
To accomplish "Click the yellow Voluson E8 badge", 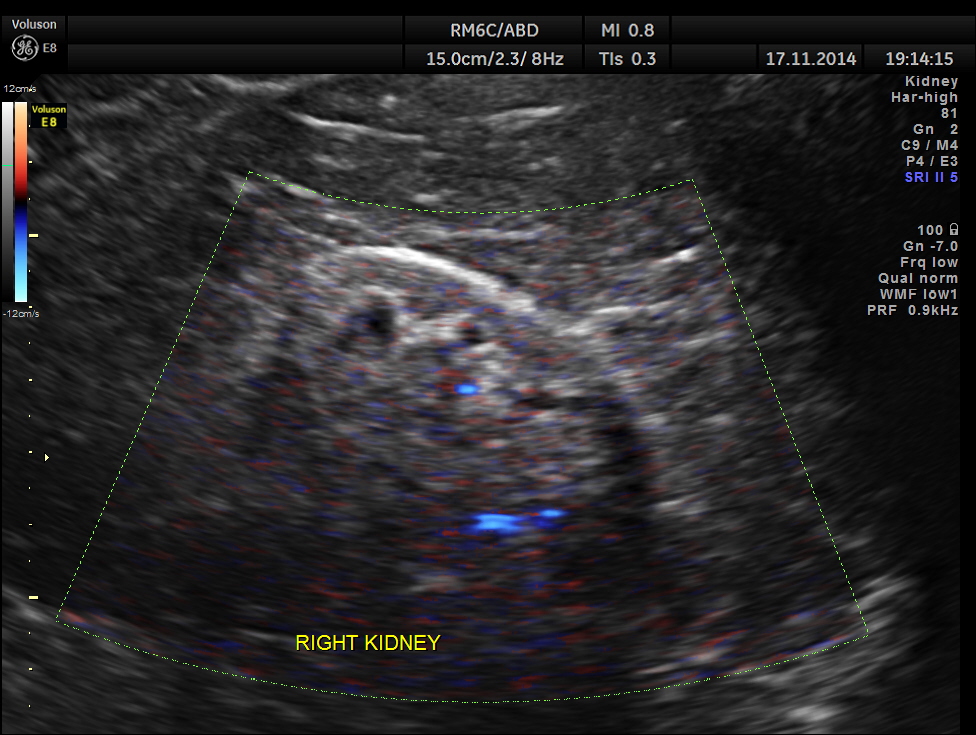I will pos(46,114).
